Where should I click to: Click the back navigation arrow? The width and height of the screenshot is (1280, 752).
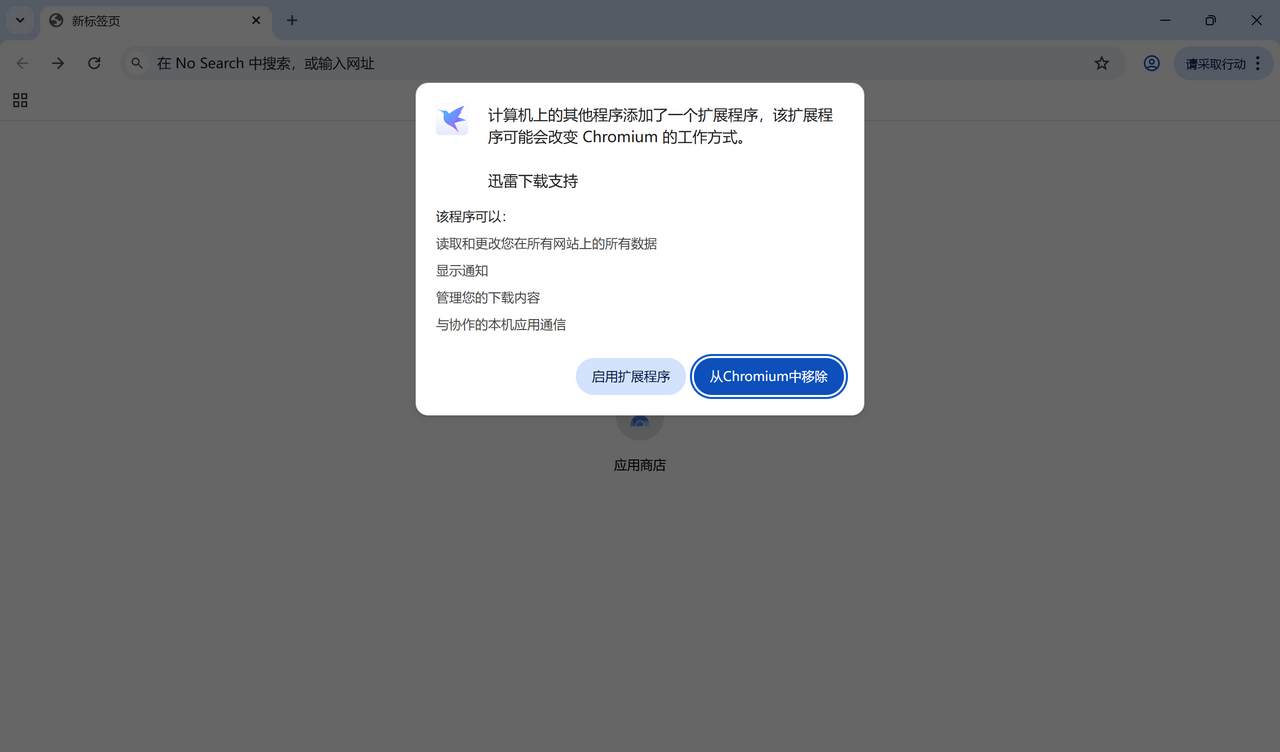(22, 62)
